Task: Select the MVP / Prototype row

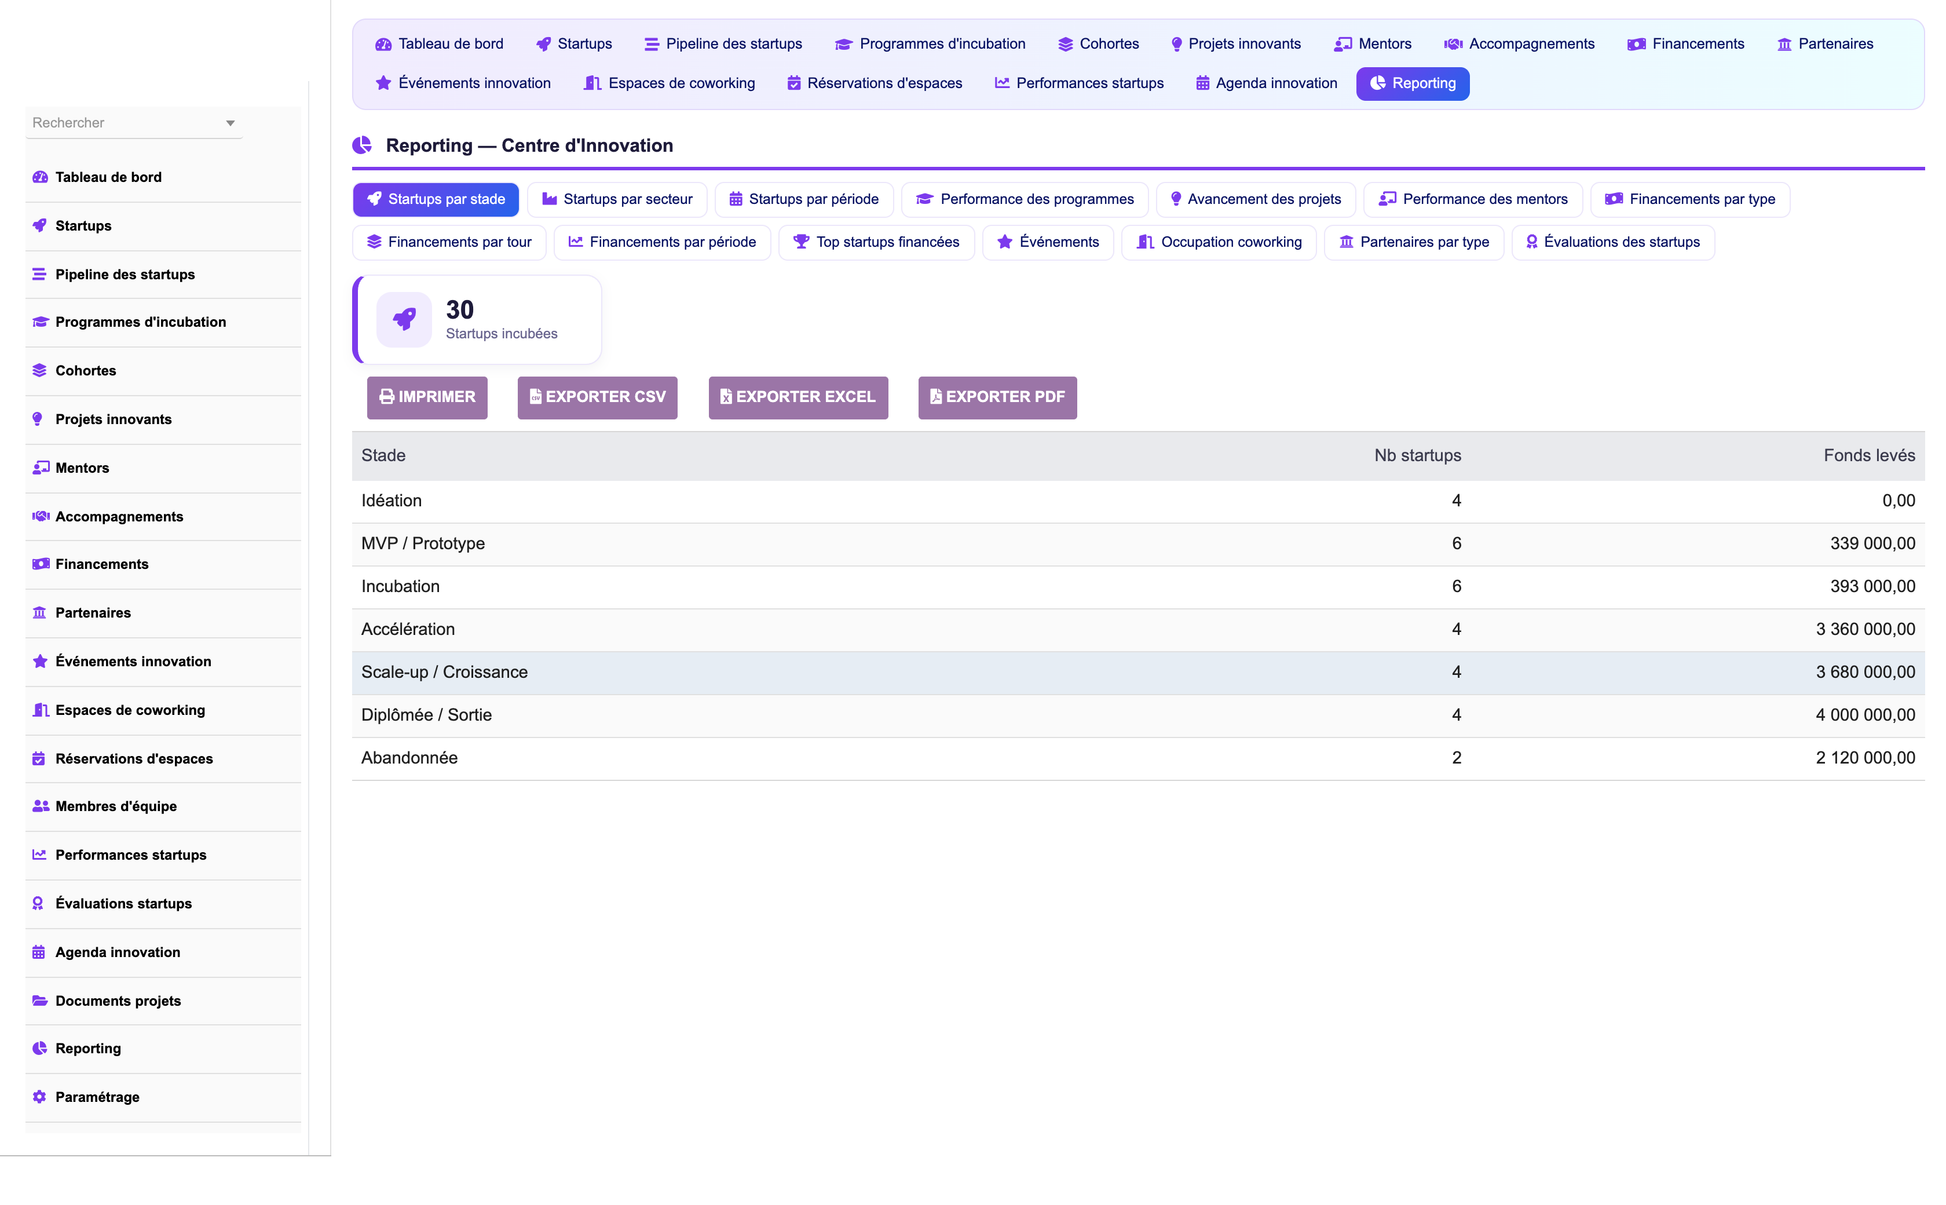Action: pos(1138,544)
